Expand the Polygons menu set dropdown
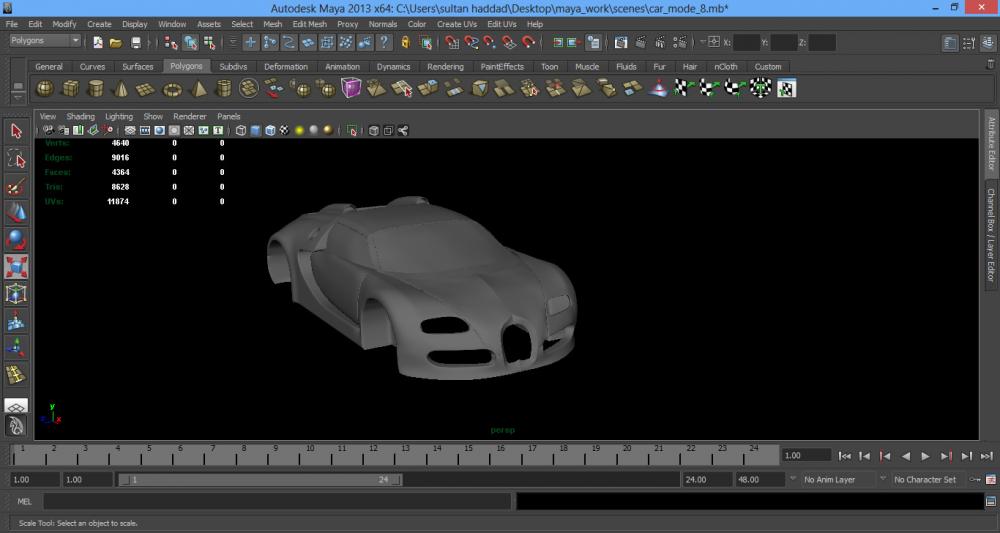 click(x=46, y=41)
